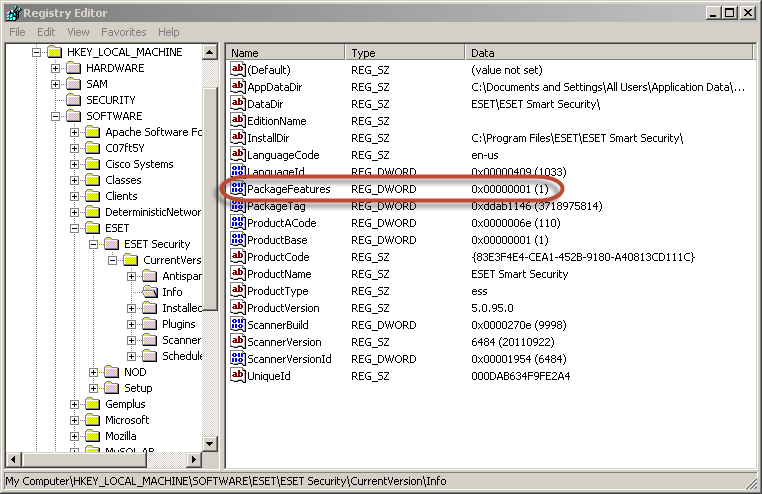Click the tree pane scroll left arrow
The image size is (762, 494).
tap(14, 459)
